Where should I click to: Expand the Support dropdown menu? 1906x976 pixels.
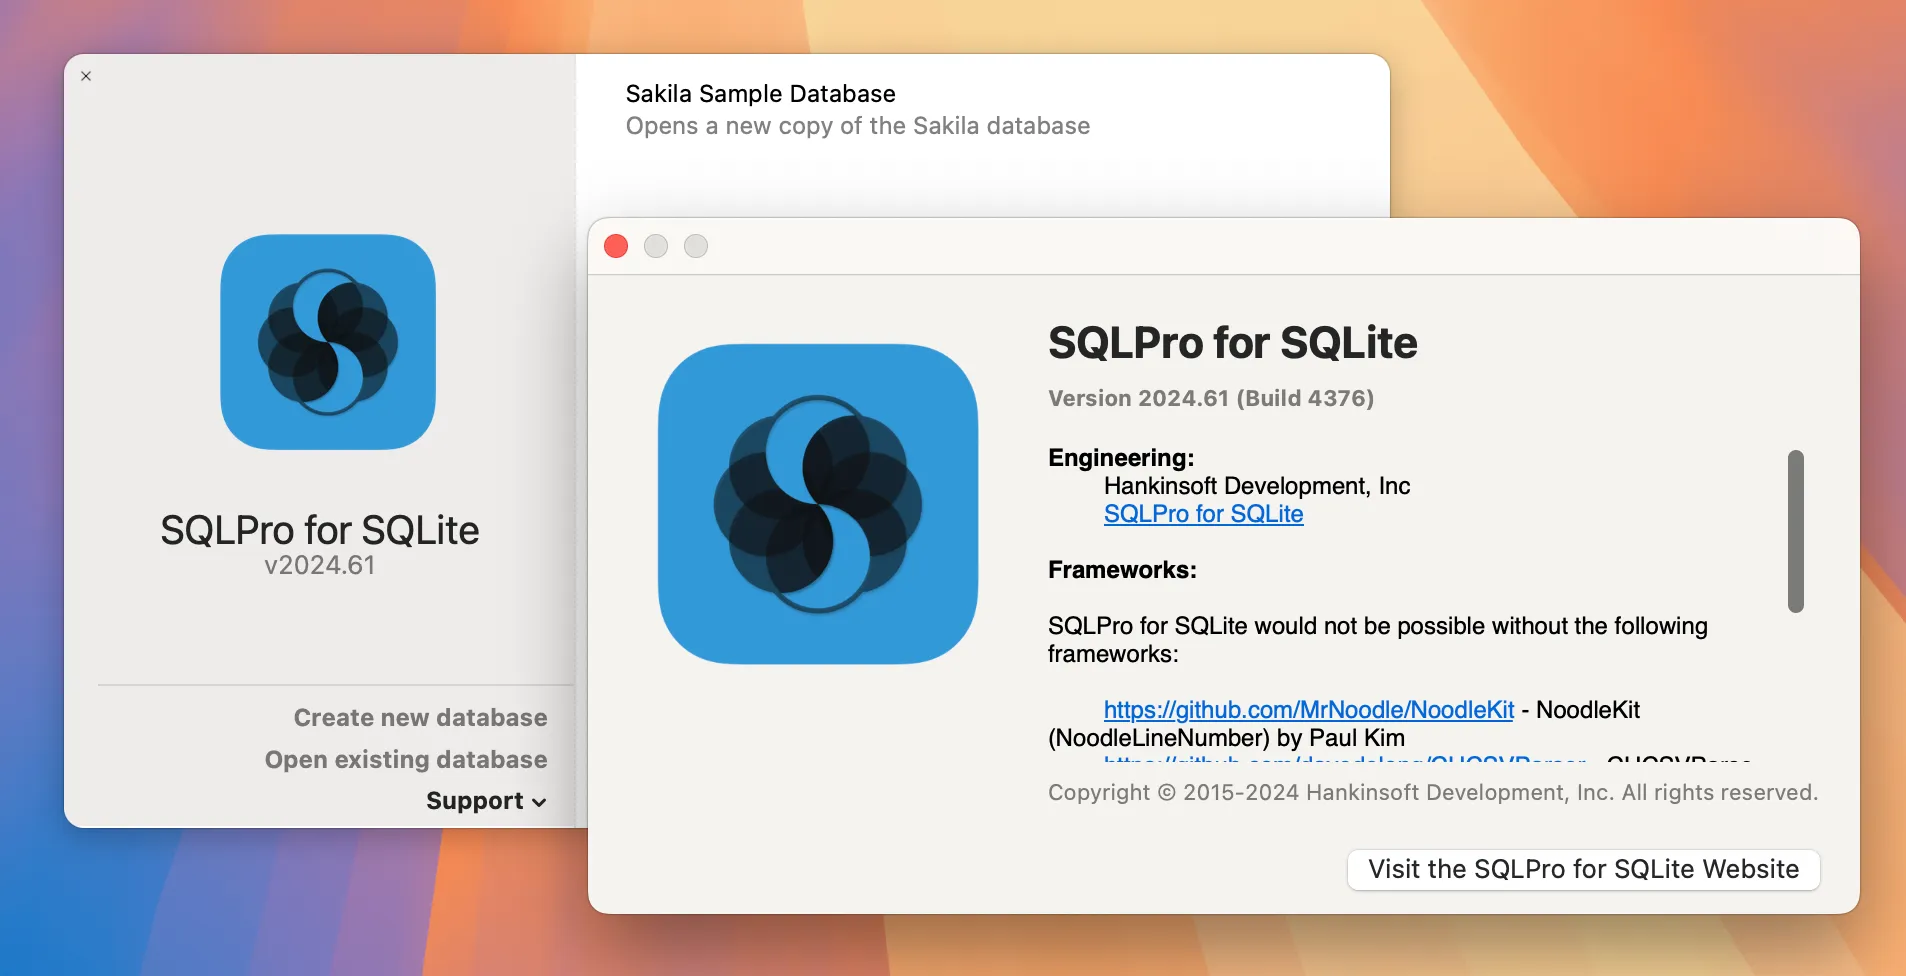[x=487, y=801]
